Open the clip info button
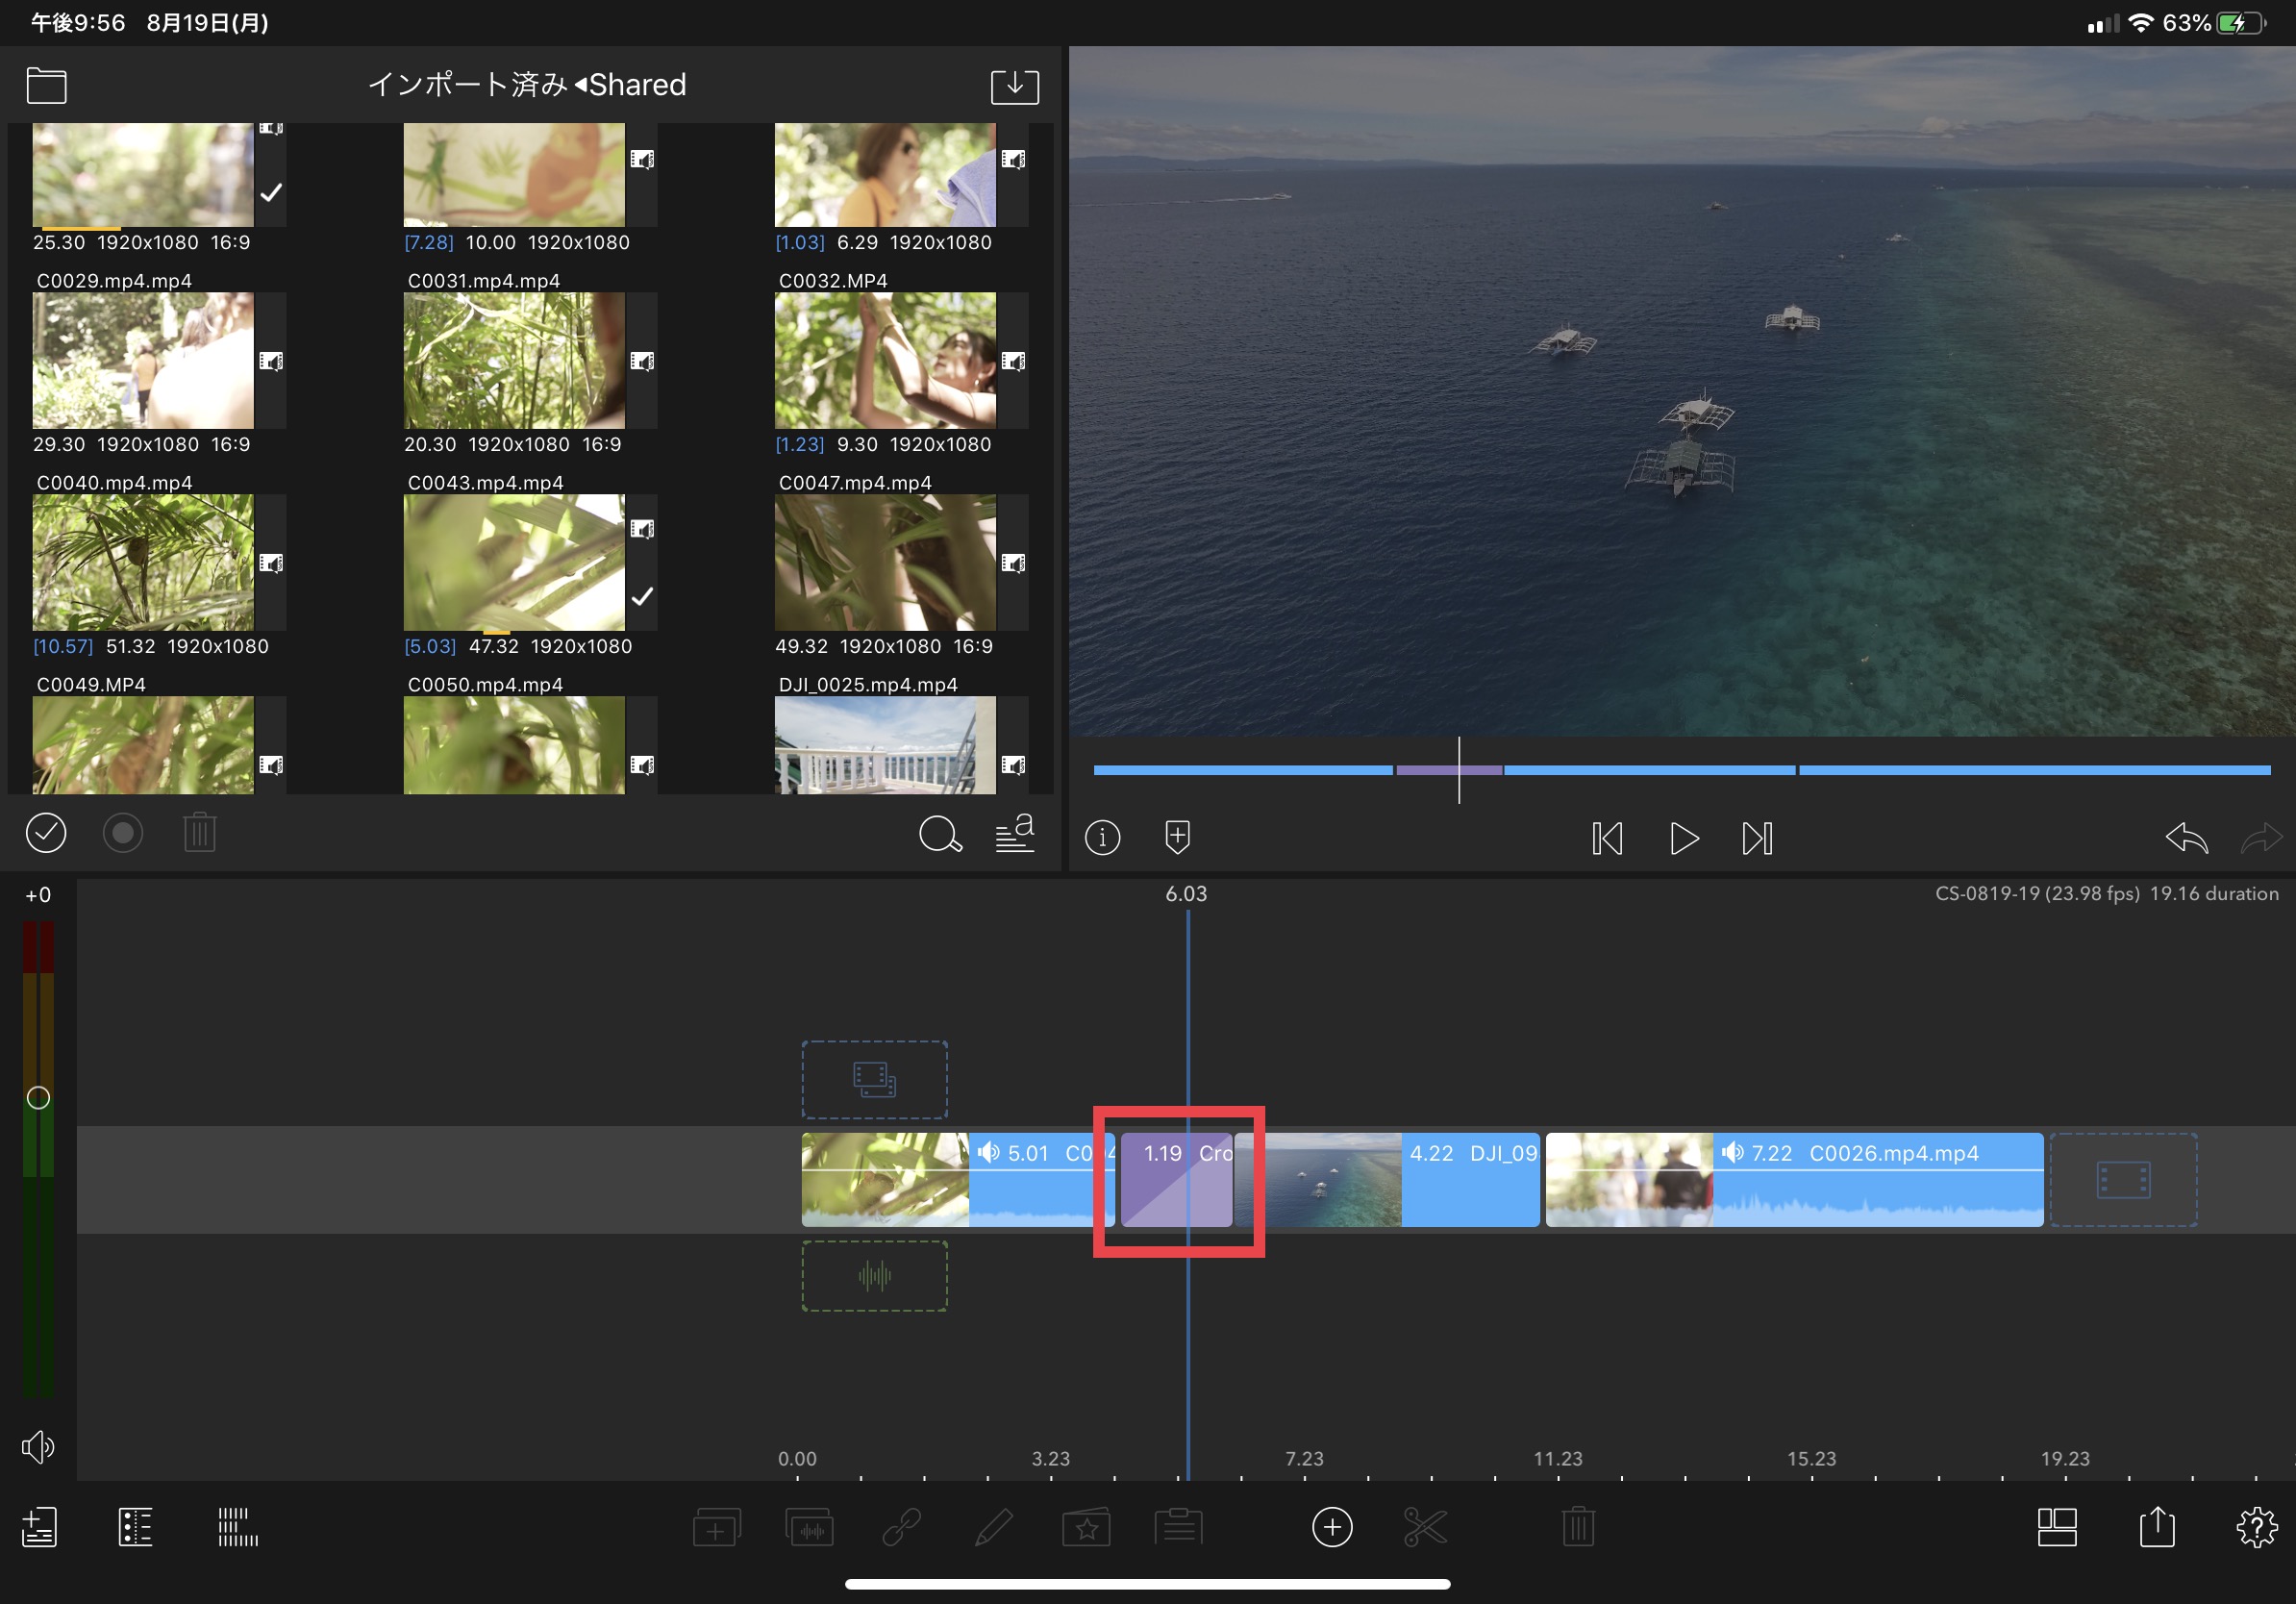The height and width of the screenshot is (1604, 2296). tap(1102, 837)
